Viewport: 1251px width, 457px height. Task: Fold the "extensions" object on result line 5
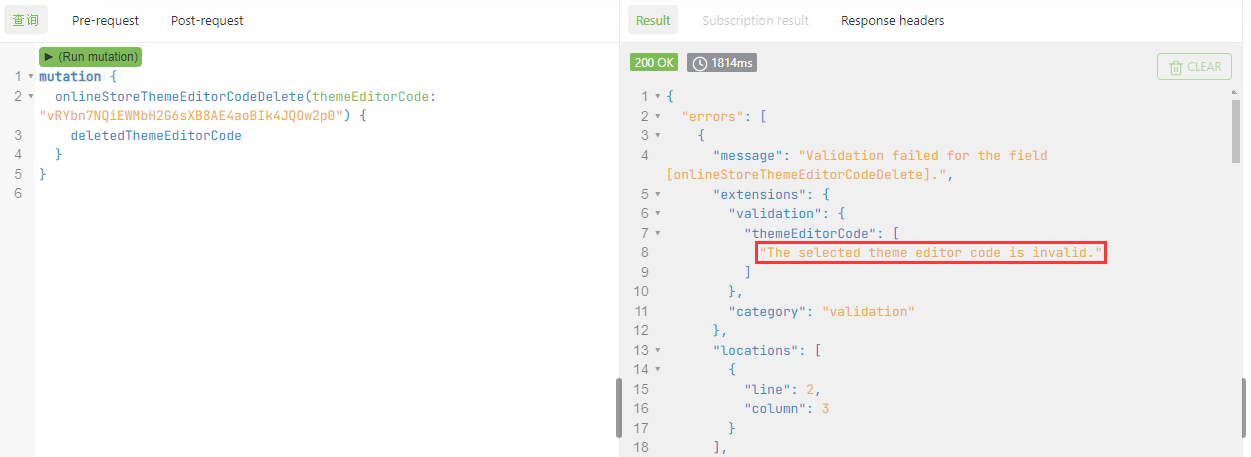click(657, 194)
